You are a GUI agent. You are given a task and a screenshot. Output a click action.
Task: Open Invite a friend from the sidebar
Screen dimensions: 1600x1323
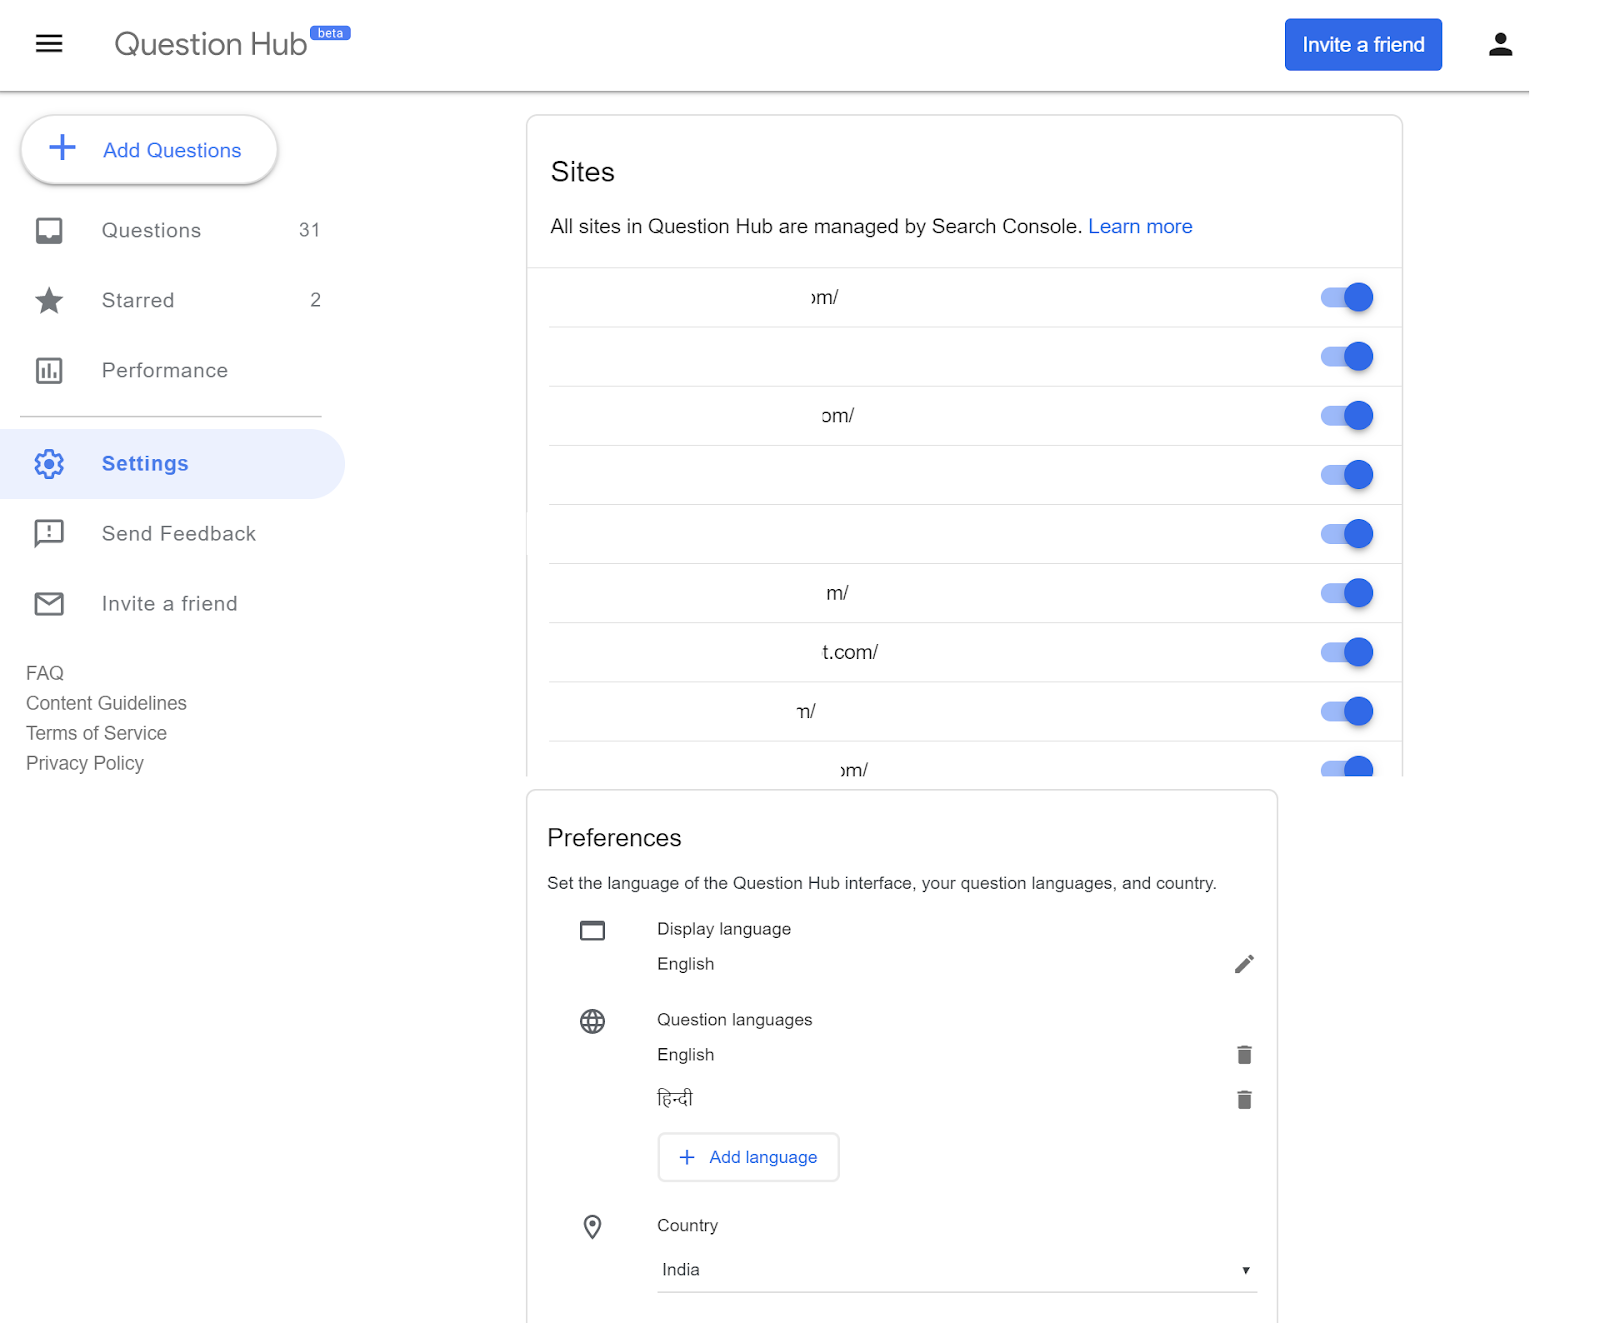[x=169, y=603]
